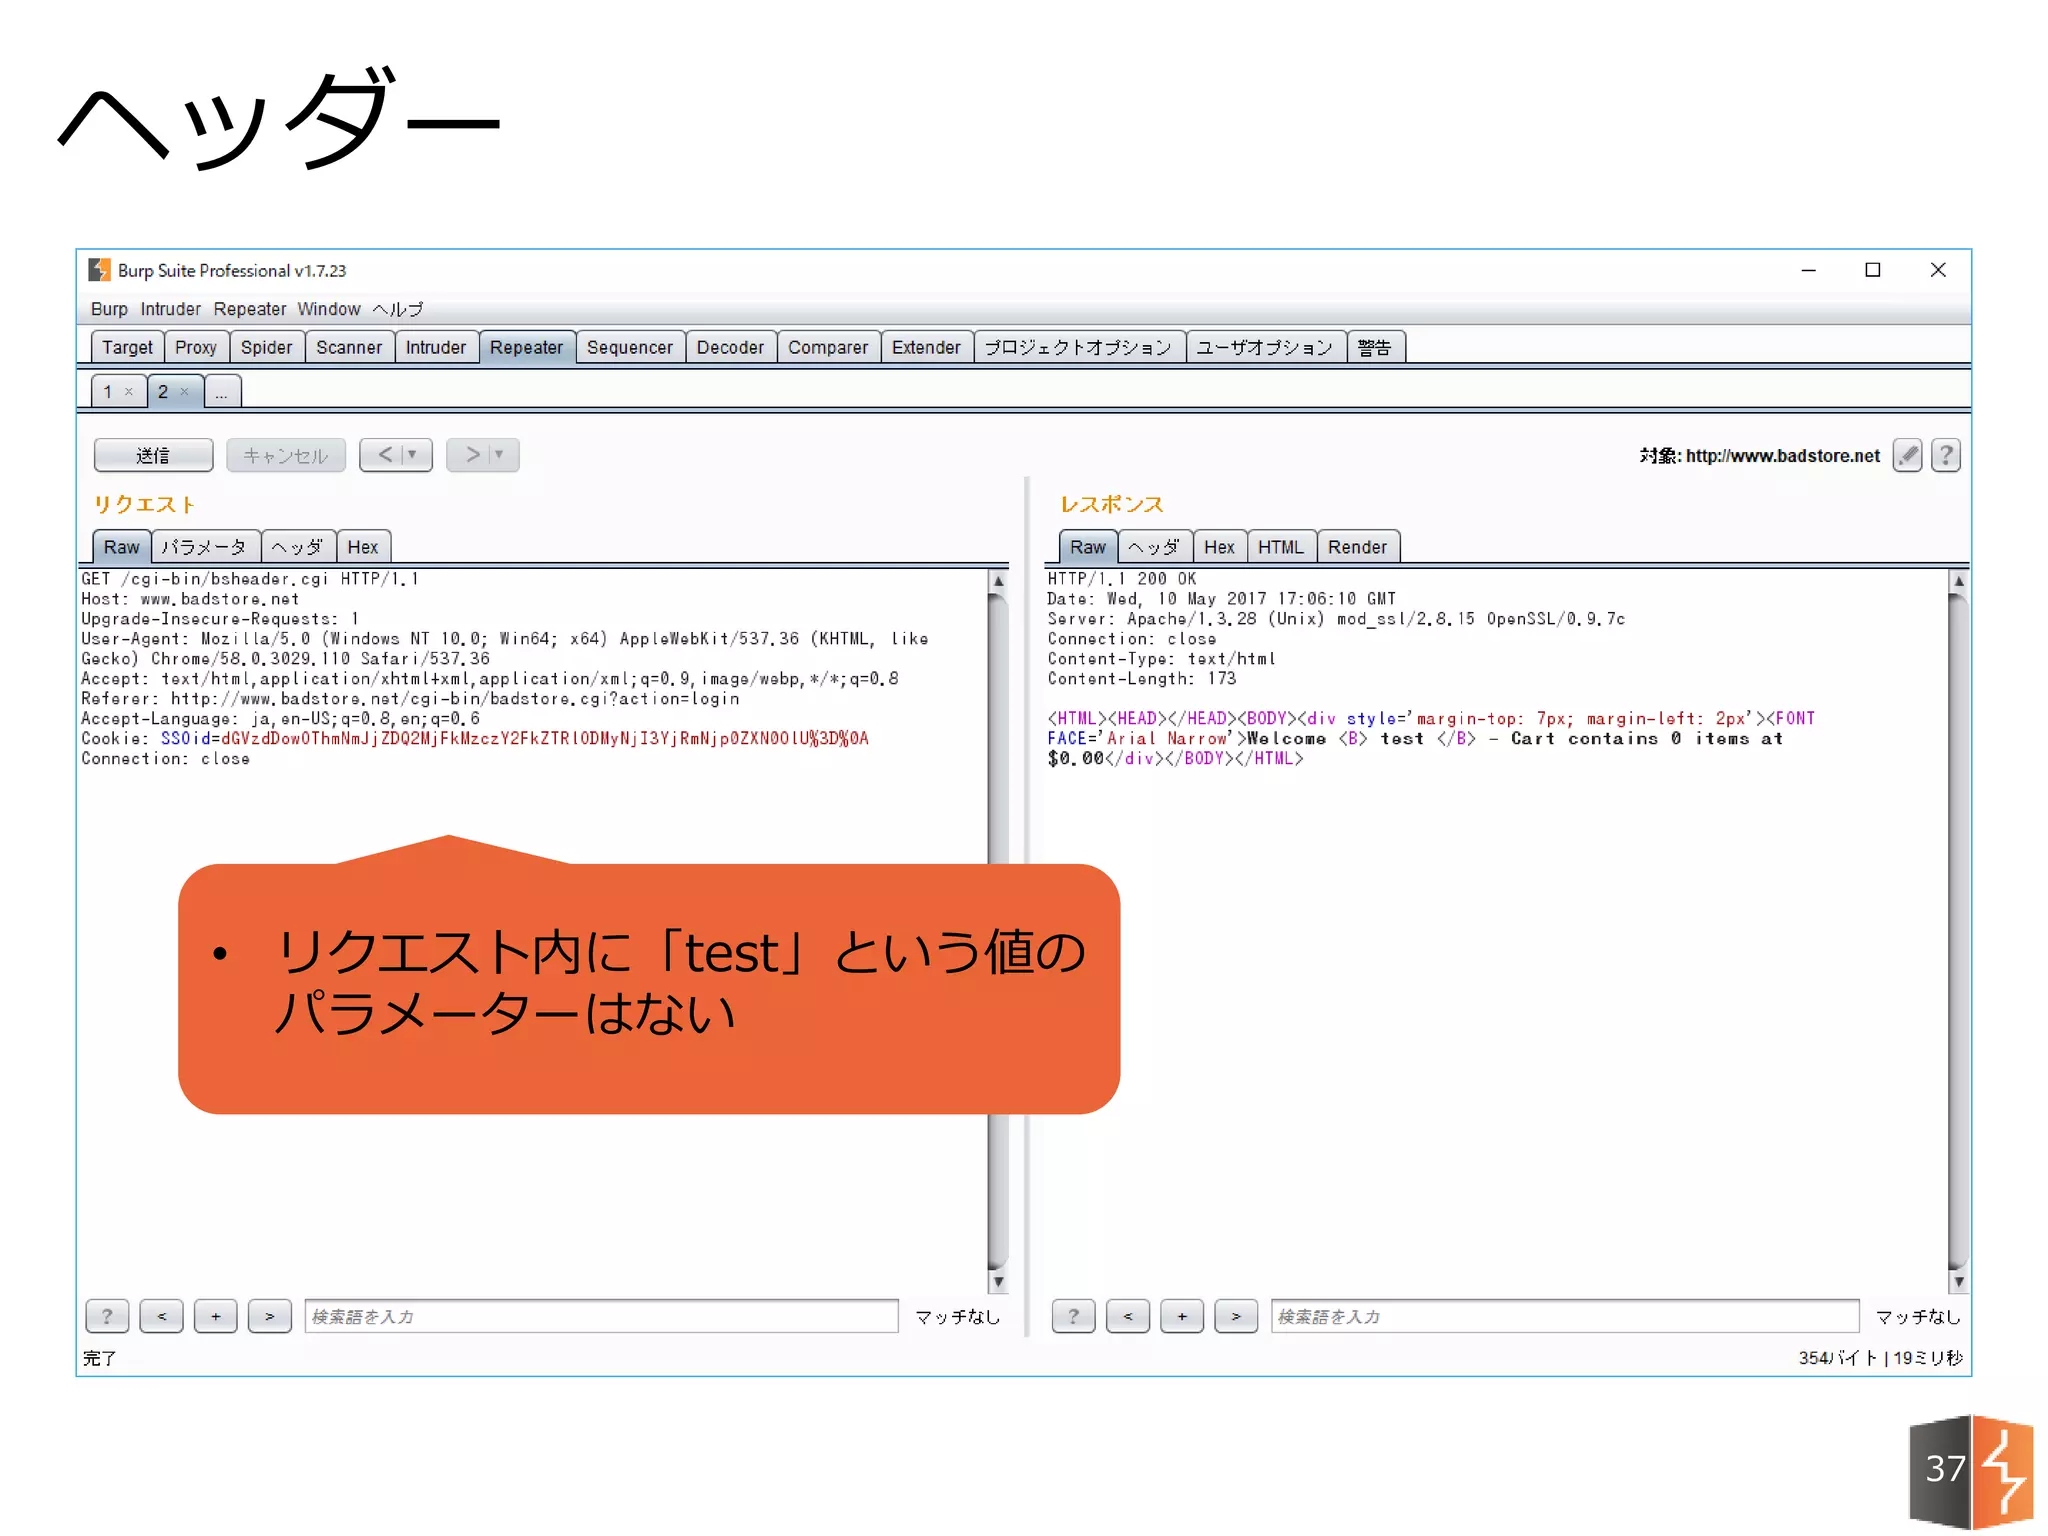The image size is (2048, 1536).
Task: Switch to the Comparer tab
Action: [x=828, y=347]
